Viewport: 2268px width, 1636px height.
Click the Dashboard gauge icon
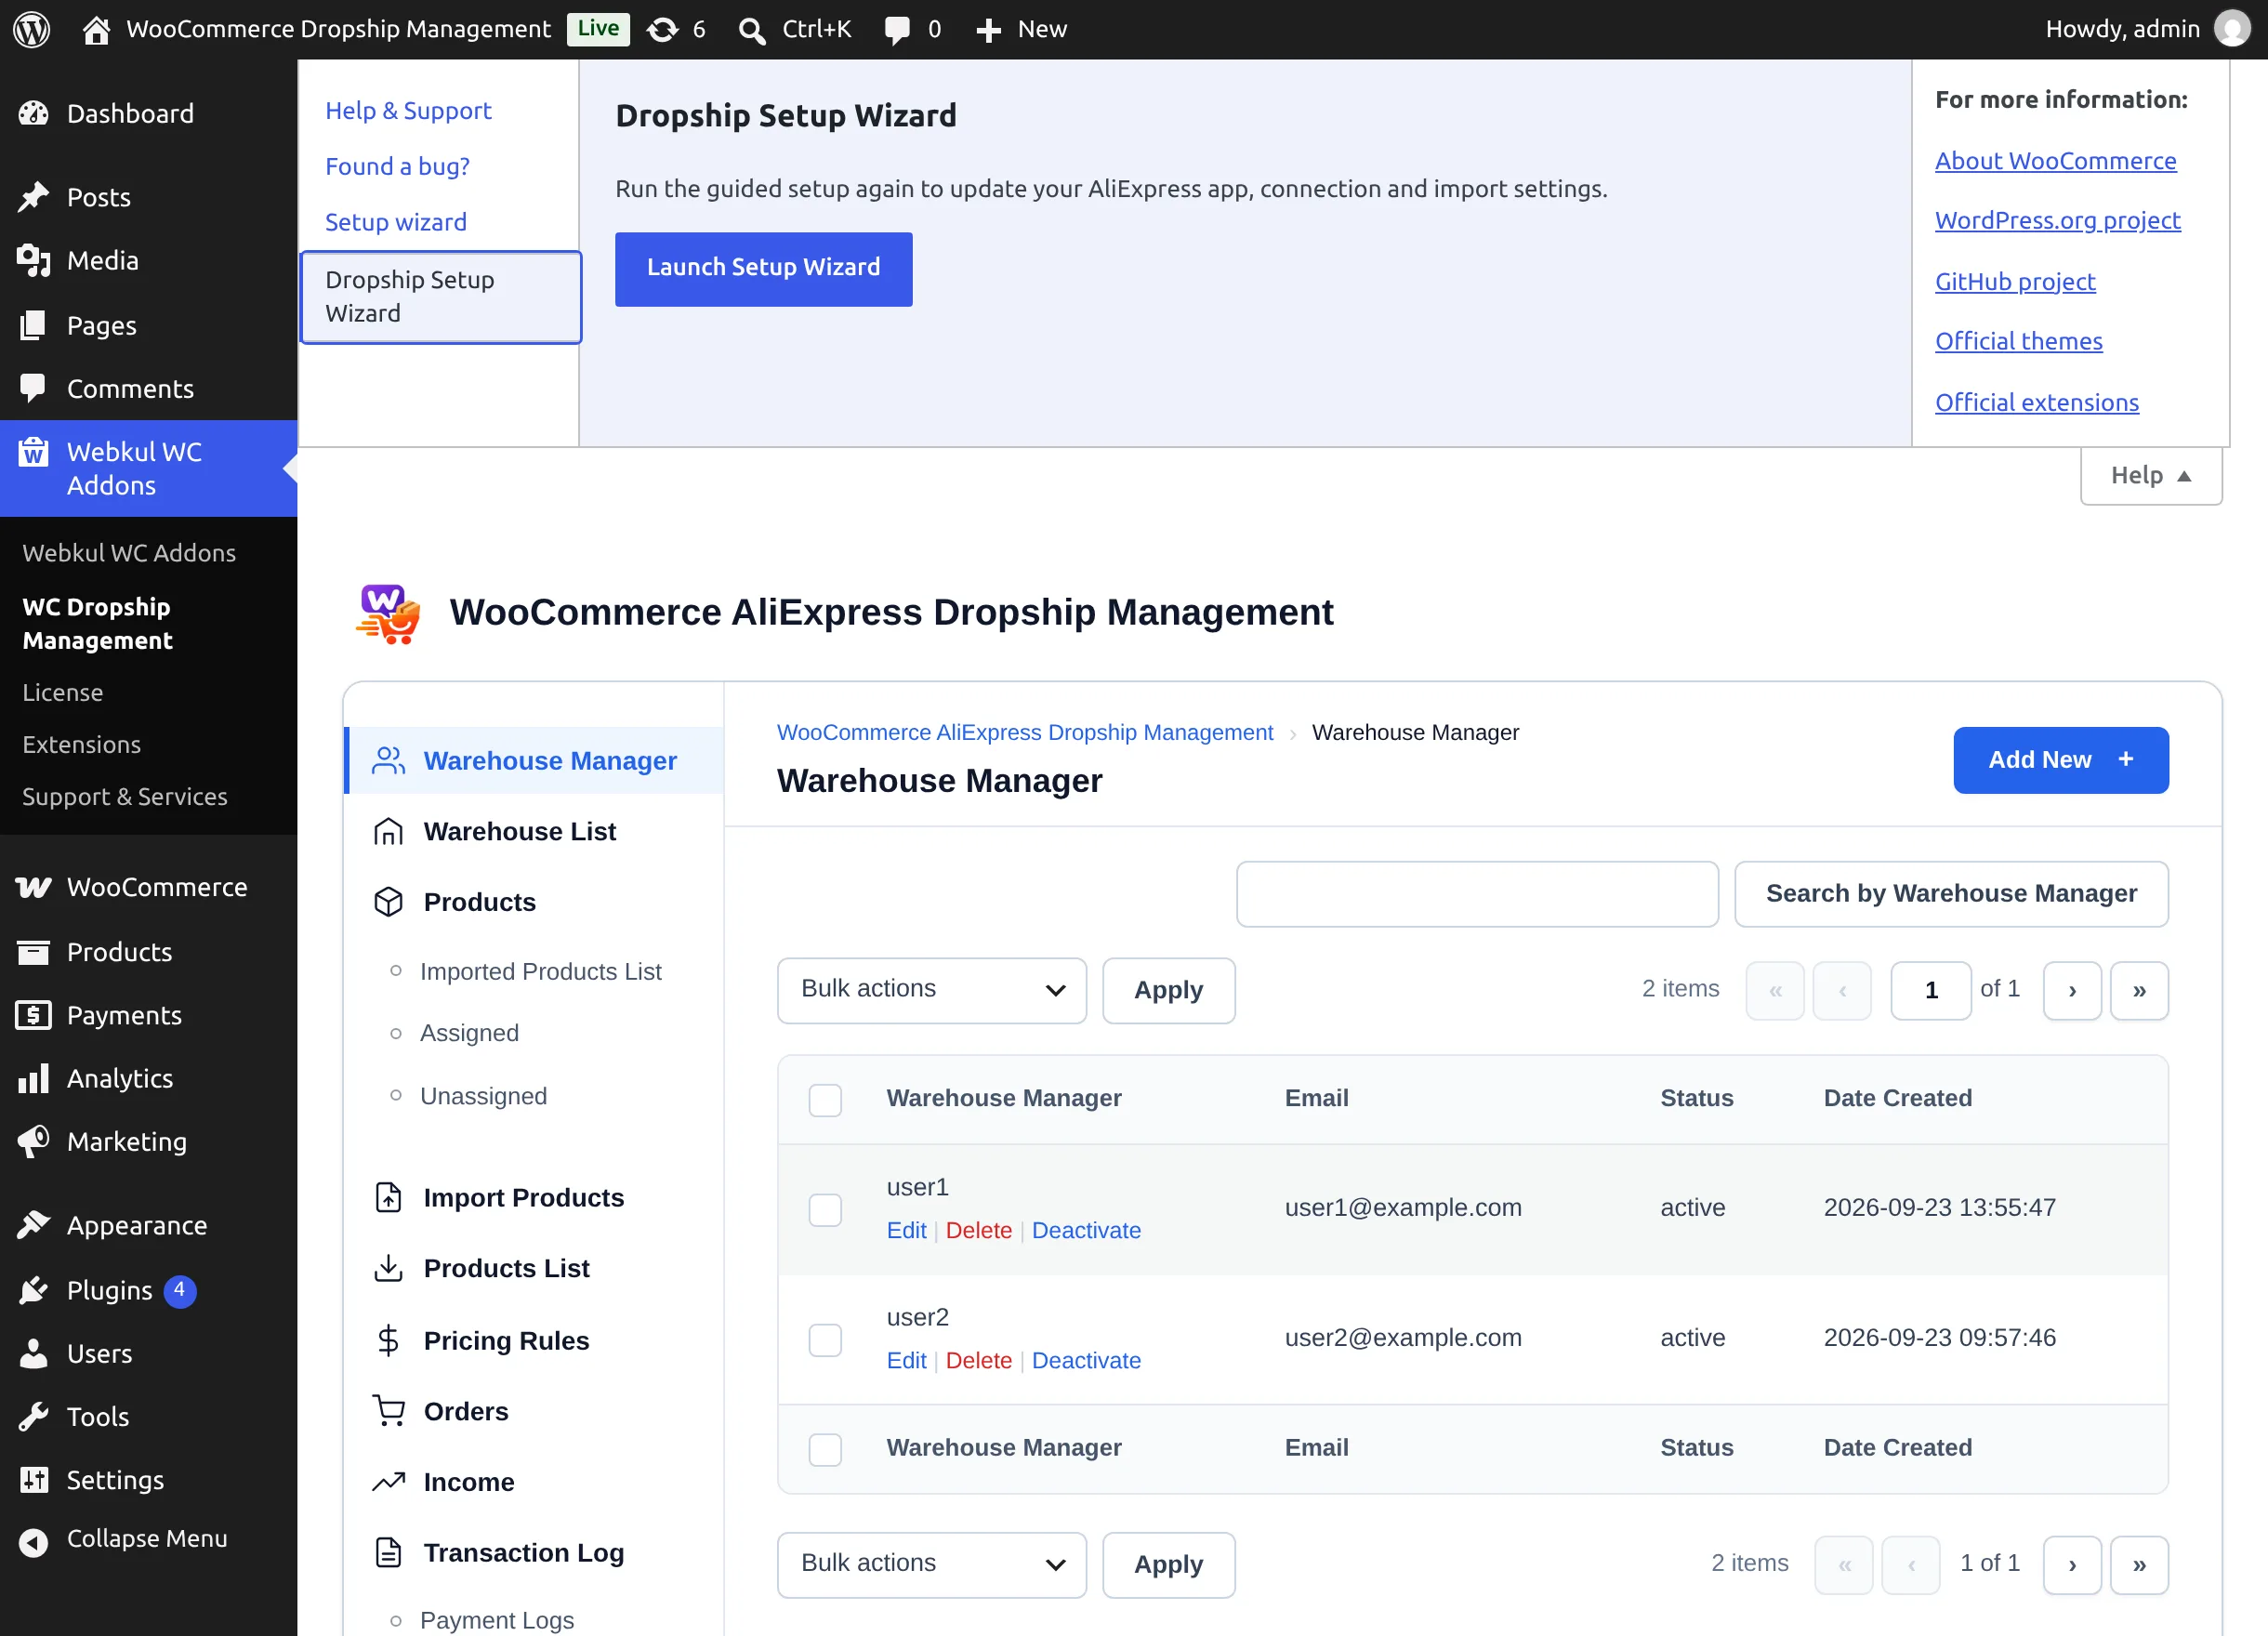[33, 113]
